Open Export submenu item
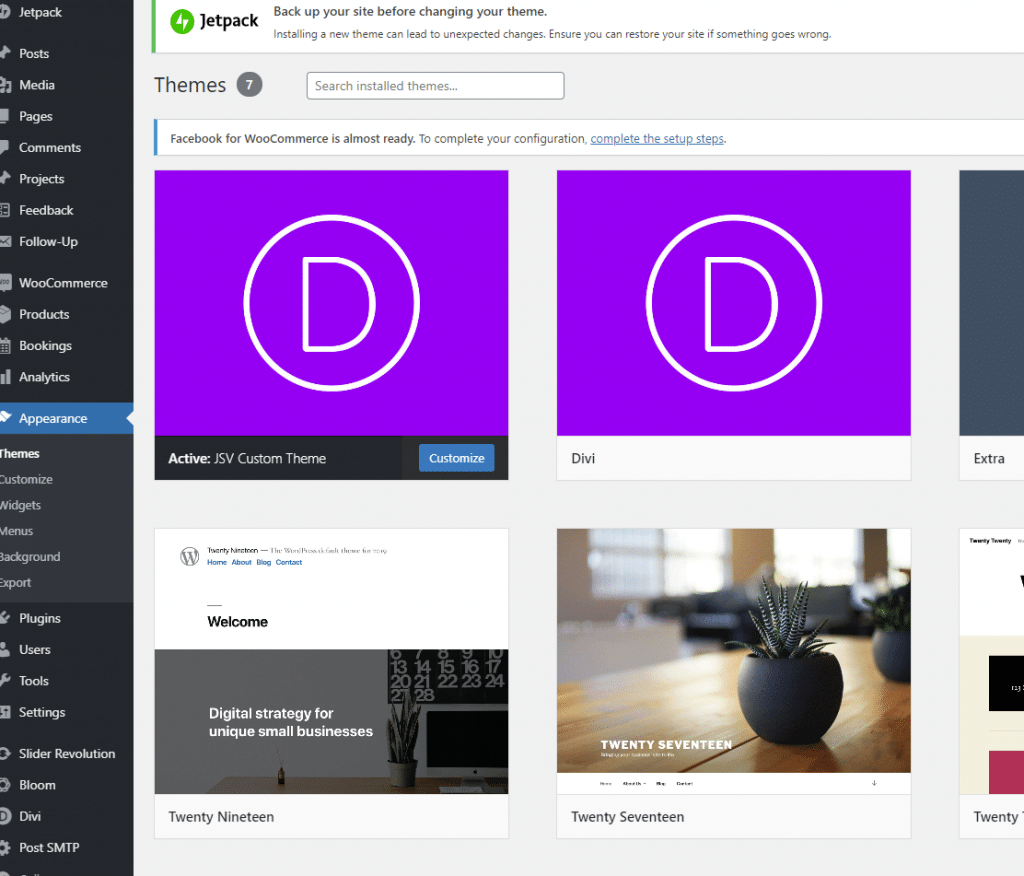Screen dimensions: 1024x876 [16, 583]
